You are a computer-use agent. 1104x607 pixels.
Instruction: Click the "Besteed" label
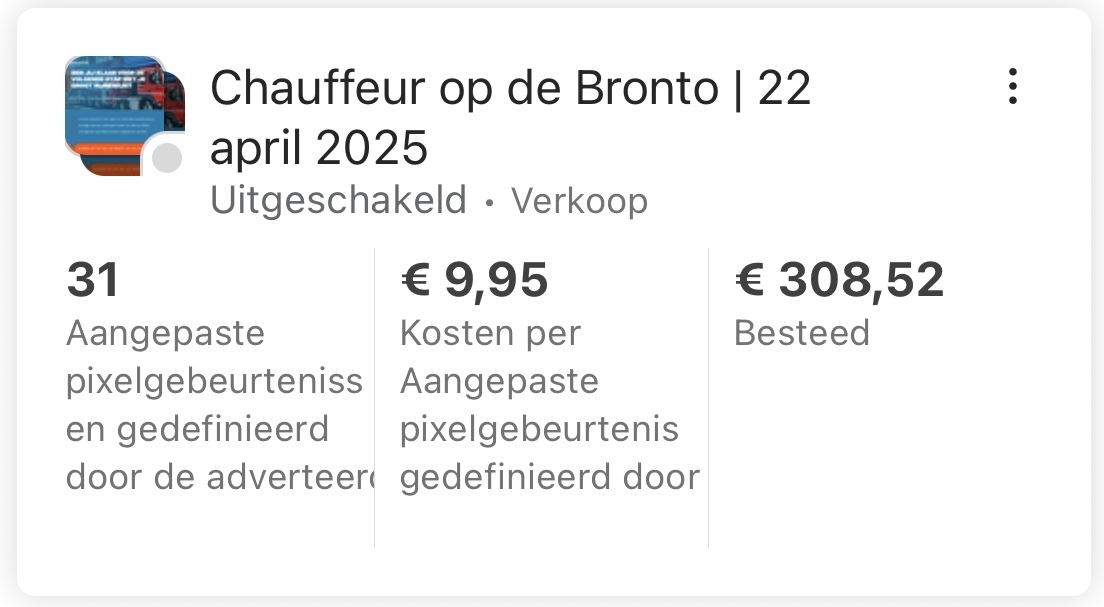[x=801, y=333]
